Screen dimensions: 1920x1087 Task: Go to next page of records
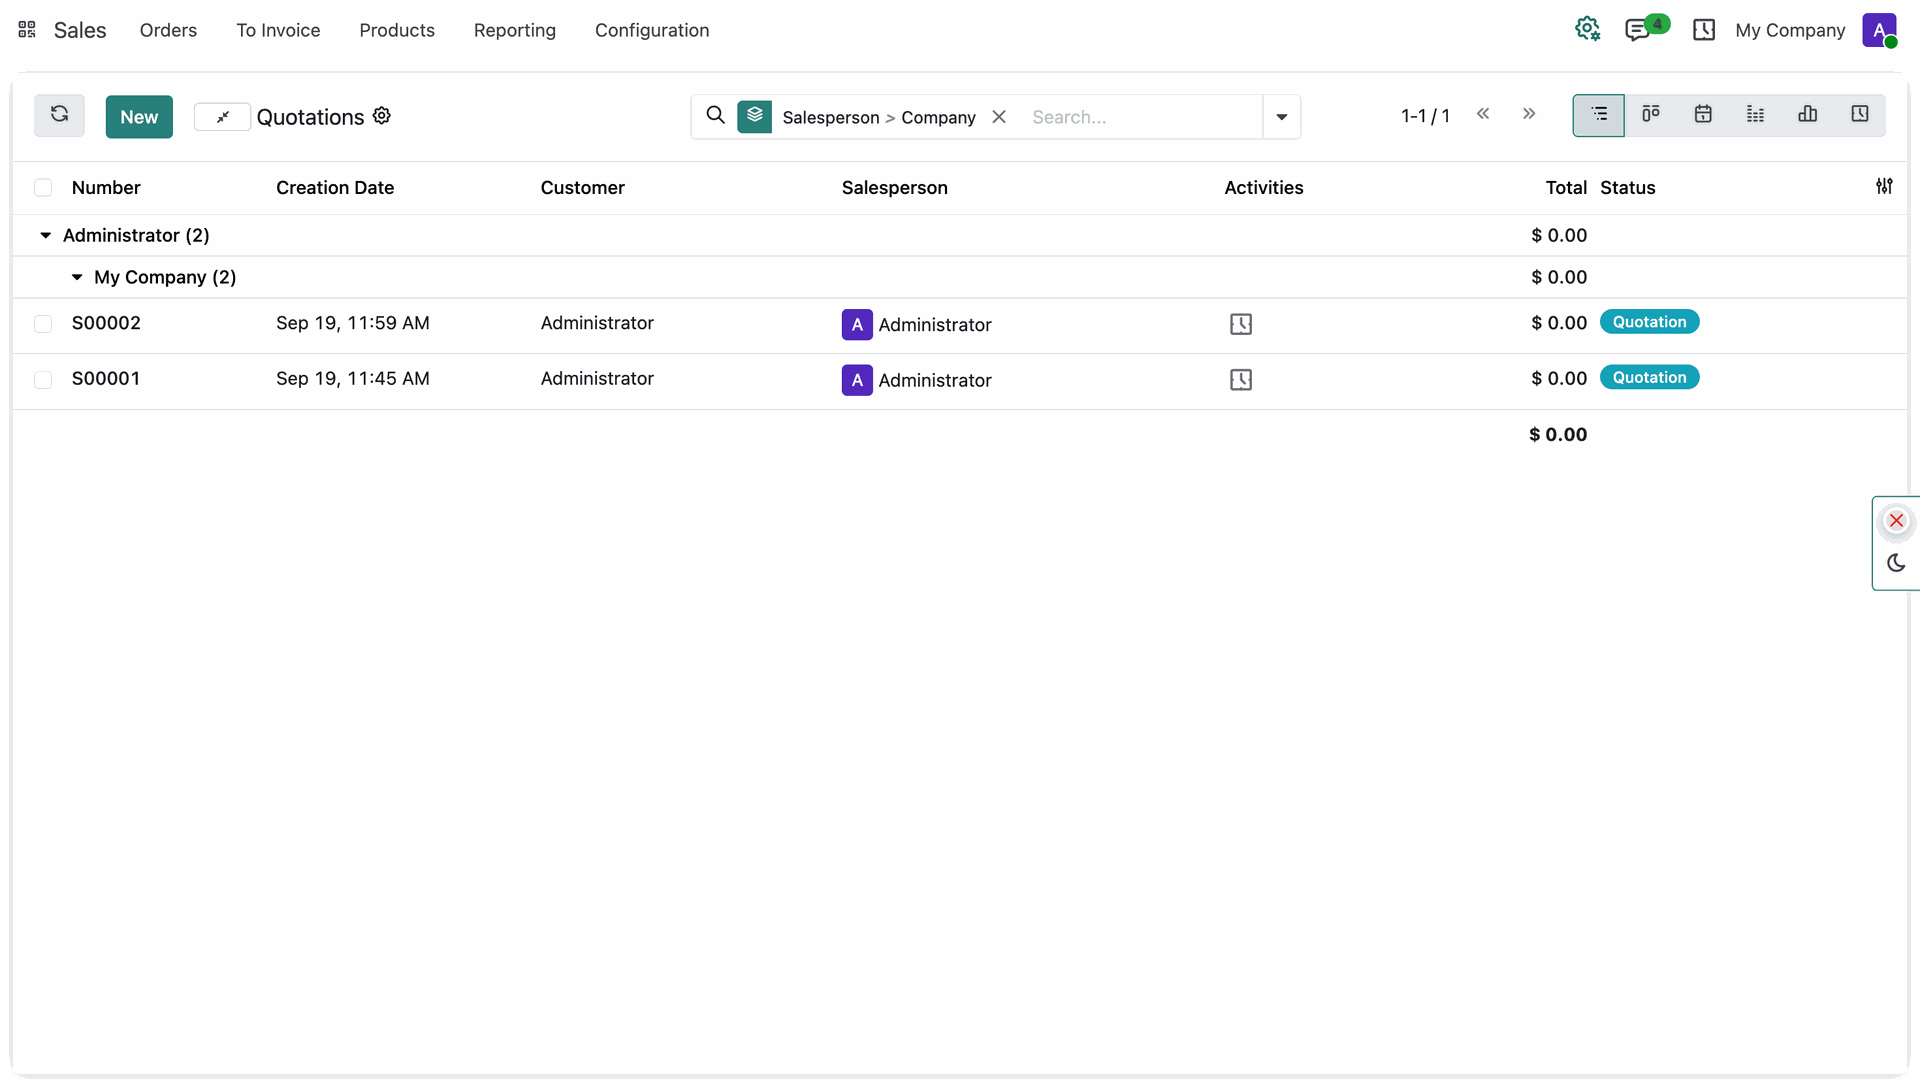[1529, 114]
